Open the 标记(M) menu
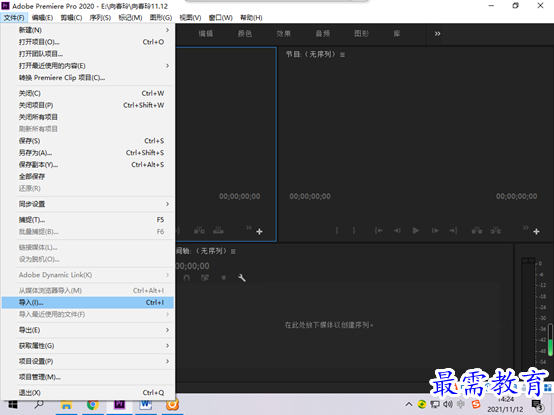The height and width of the screenshot is (415, 554). click(130, 18)
